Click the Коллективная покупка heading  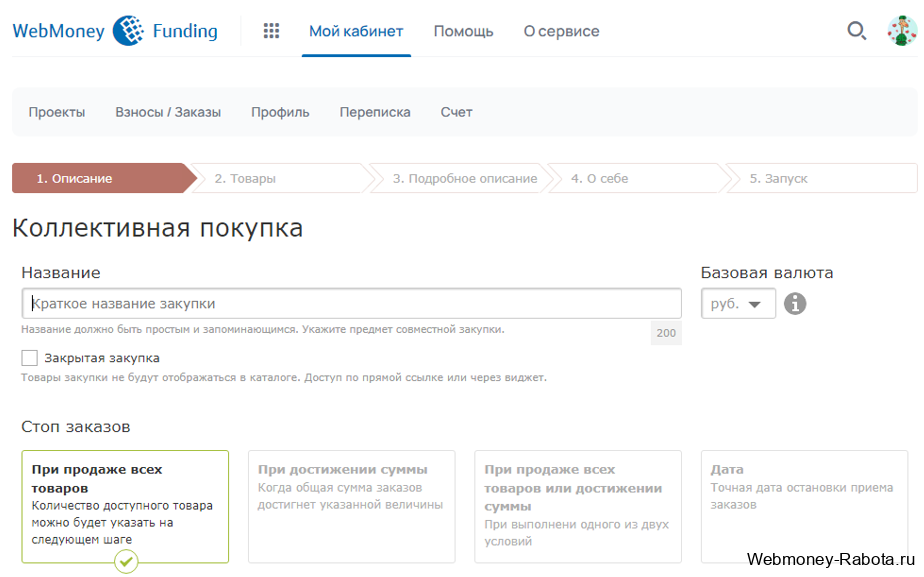pyautogui.click(x=157, y=228)
